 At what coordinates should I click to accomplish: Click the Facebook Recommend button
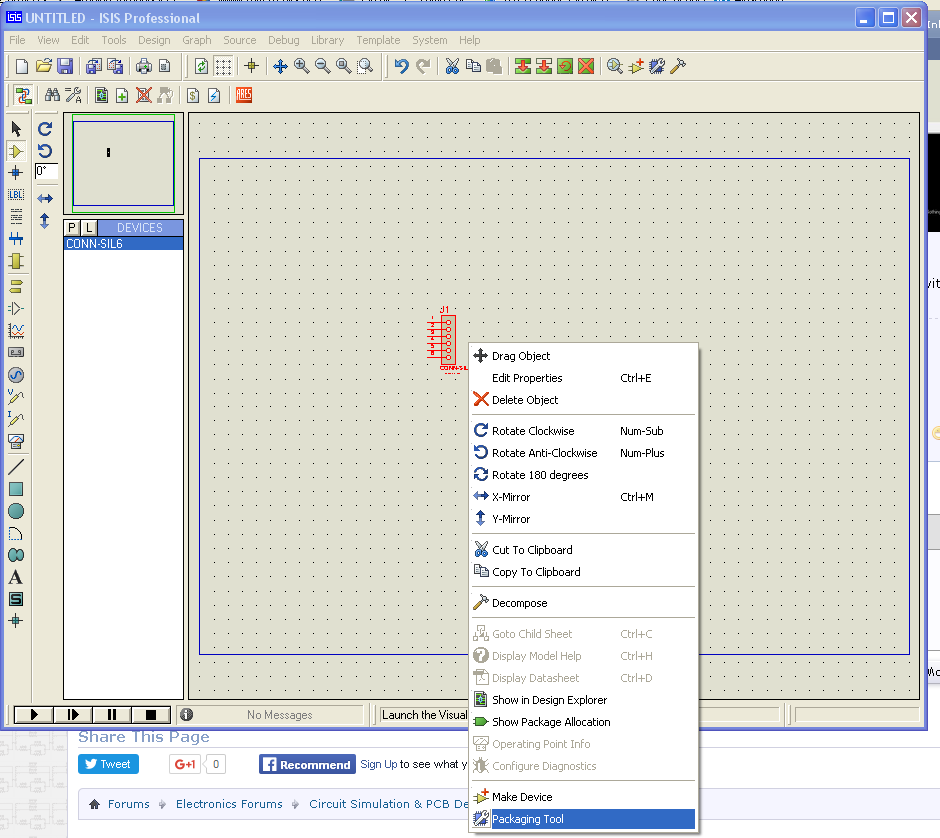click(308, 765)
